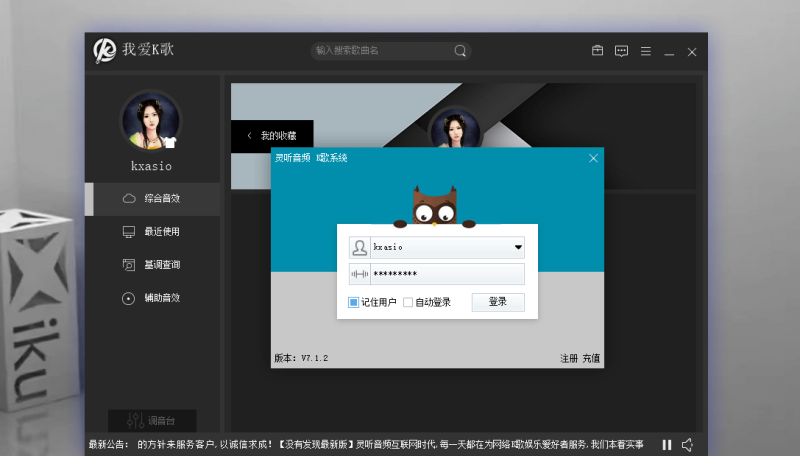This screenshot has width=800, height=456.
Task: Click the 最新公告 announcement label
Action: pyautogui.click(x=108, y=445)
